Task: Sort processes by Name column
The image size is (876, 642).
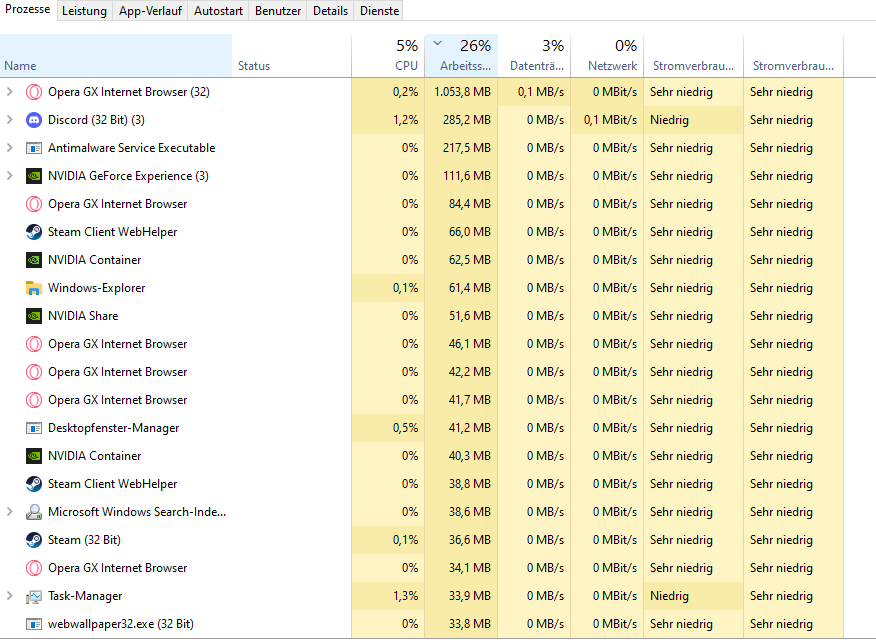Action: pos(116,55)
